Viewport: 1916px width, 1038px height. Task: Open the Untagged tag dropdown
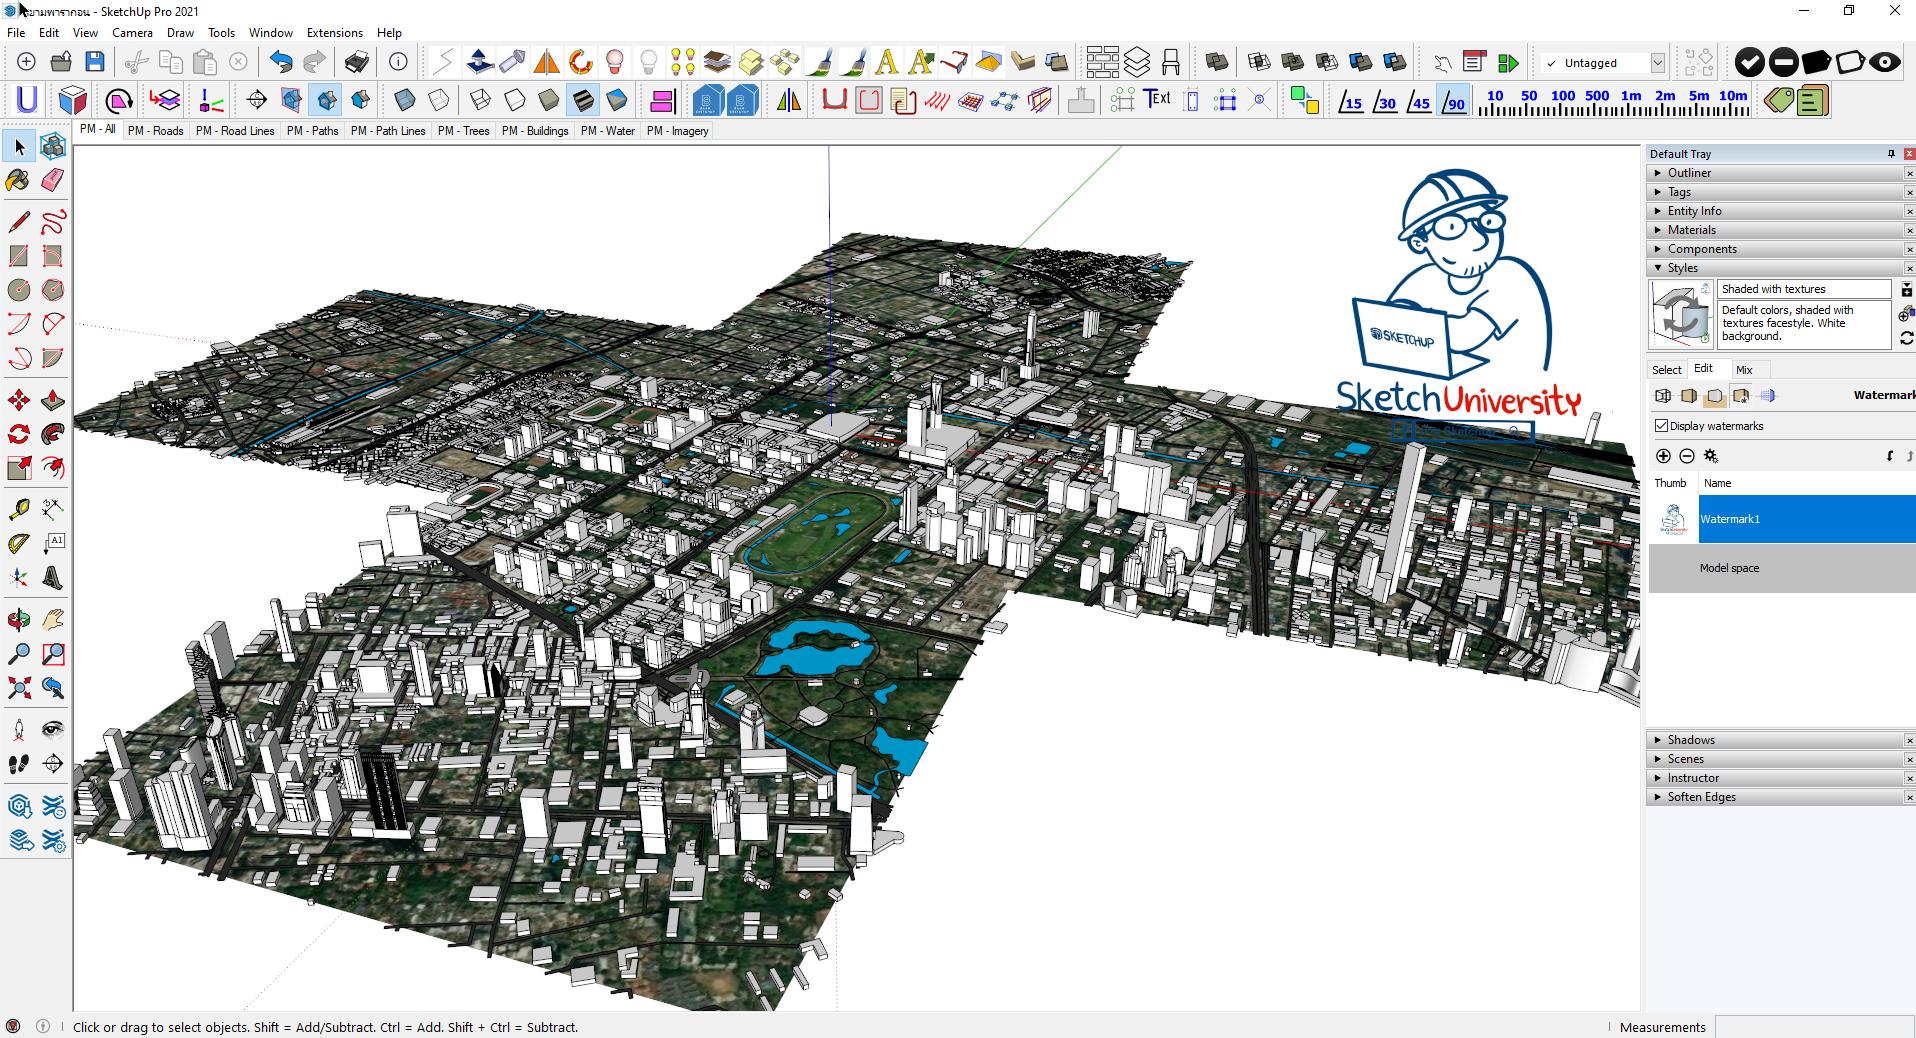click(x=1657, y=63)
